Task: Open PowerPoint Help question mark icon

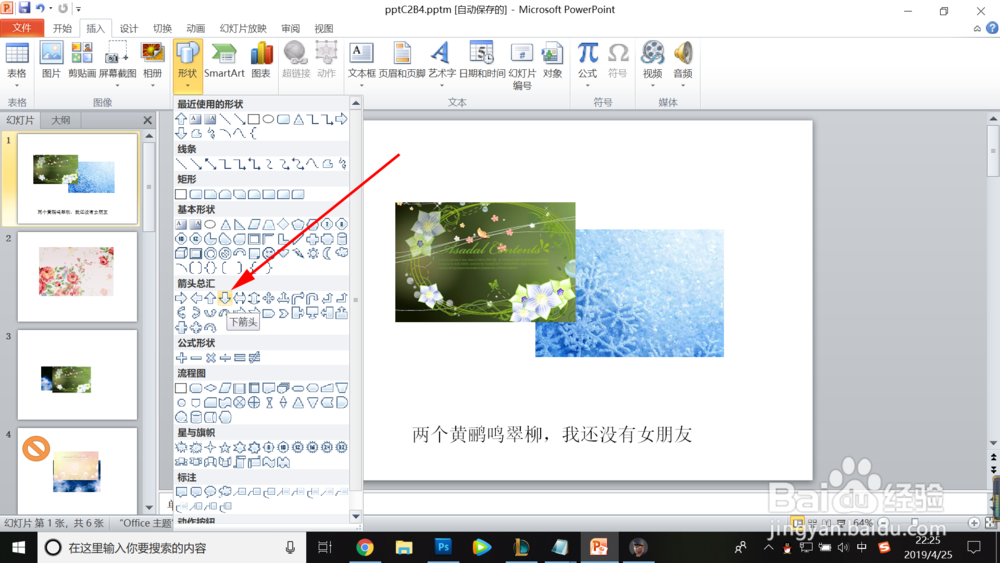Action: pyautogui.click(x=992, y=28)
